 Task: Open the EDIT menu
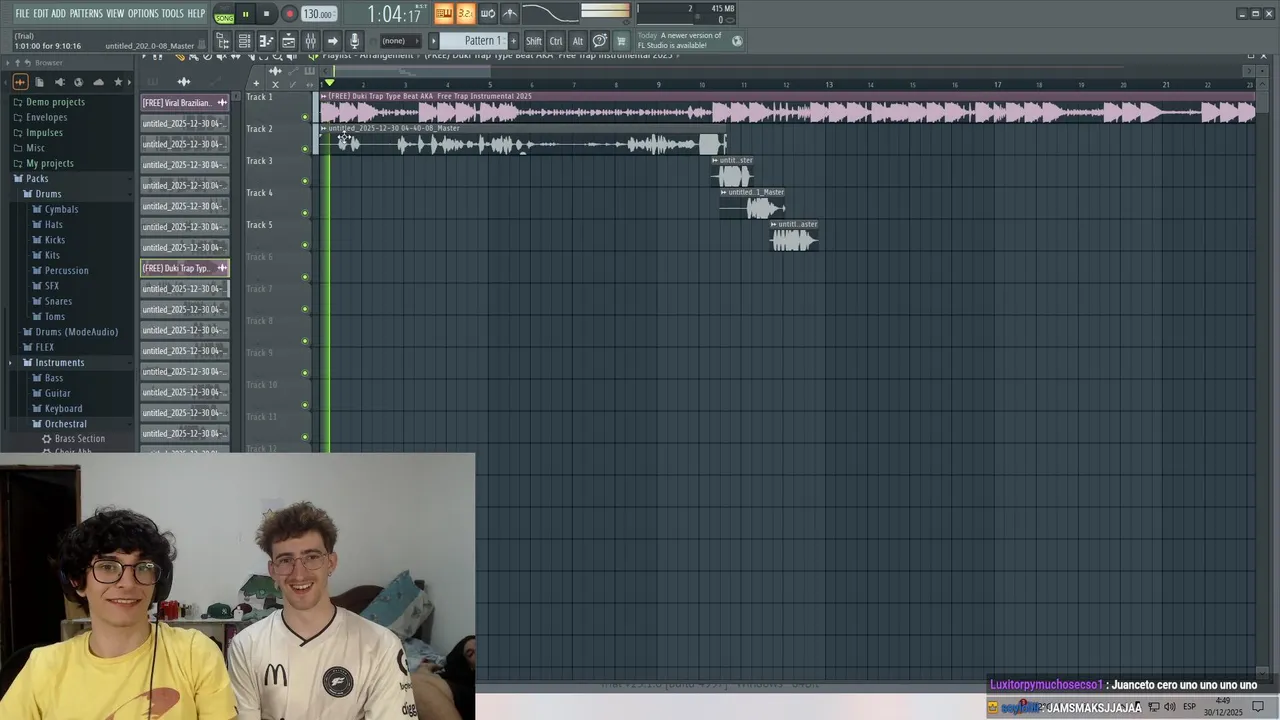41,13
